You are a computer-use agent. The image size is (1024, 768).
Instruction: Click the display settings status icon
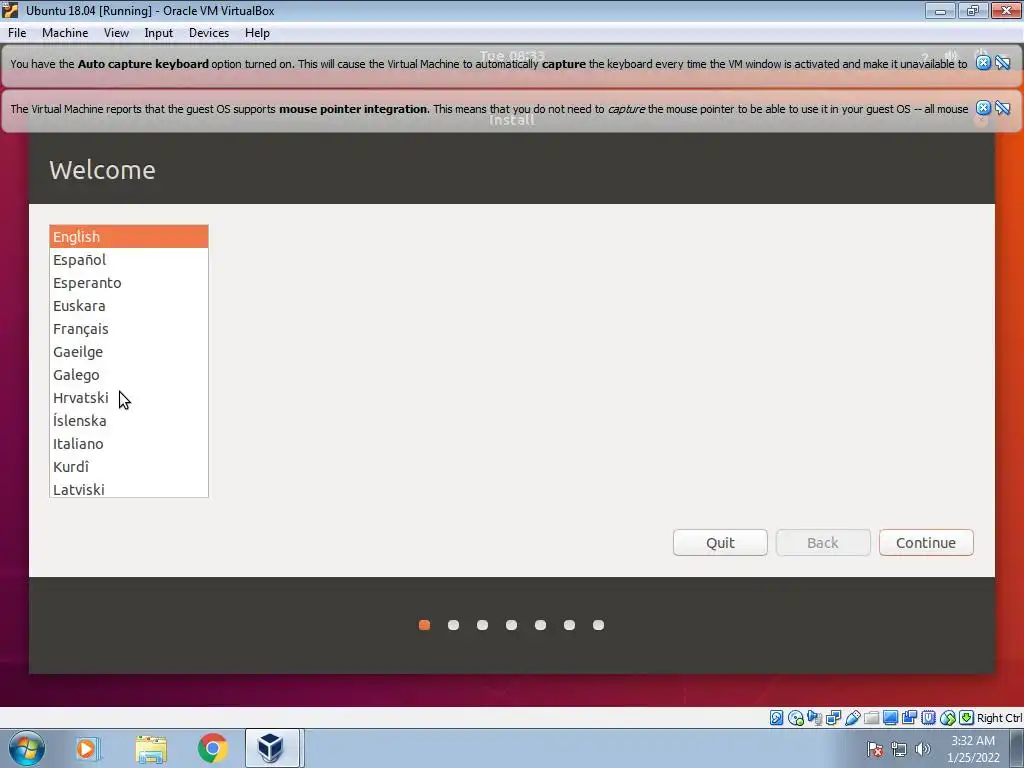click(890, 718)
